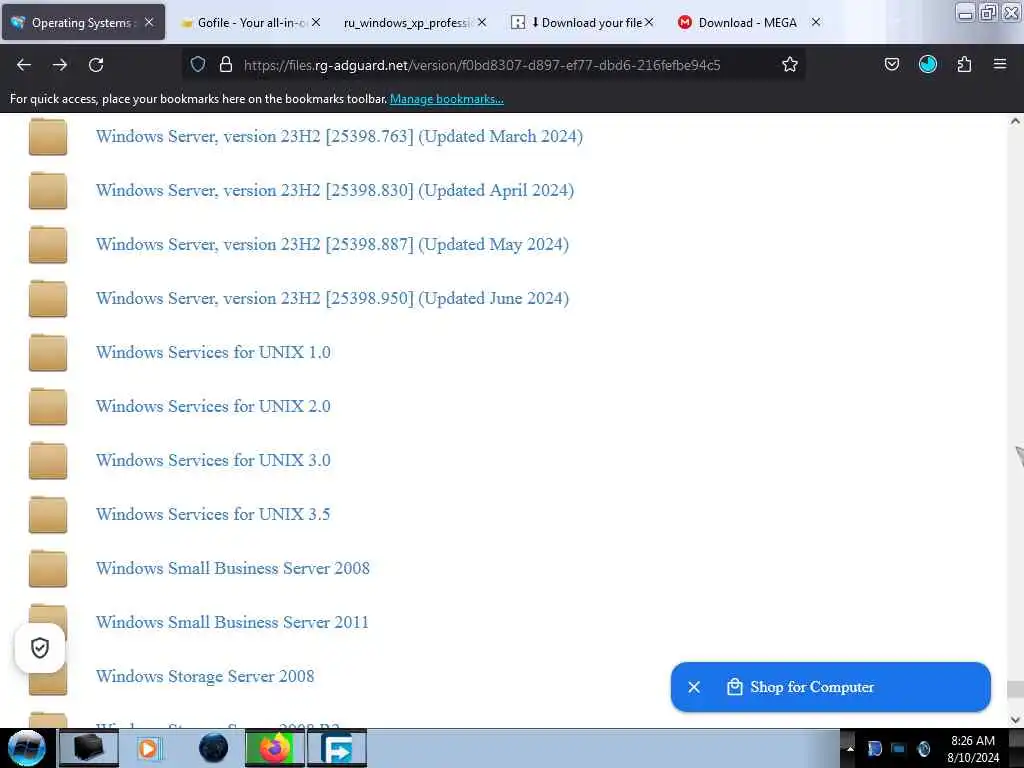Close the Gofile tab

pos(316,22)
